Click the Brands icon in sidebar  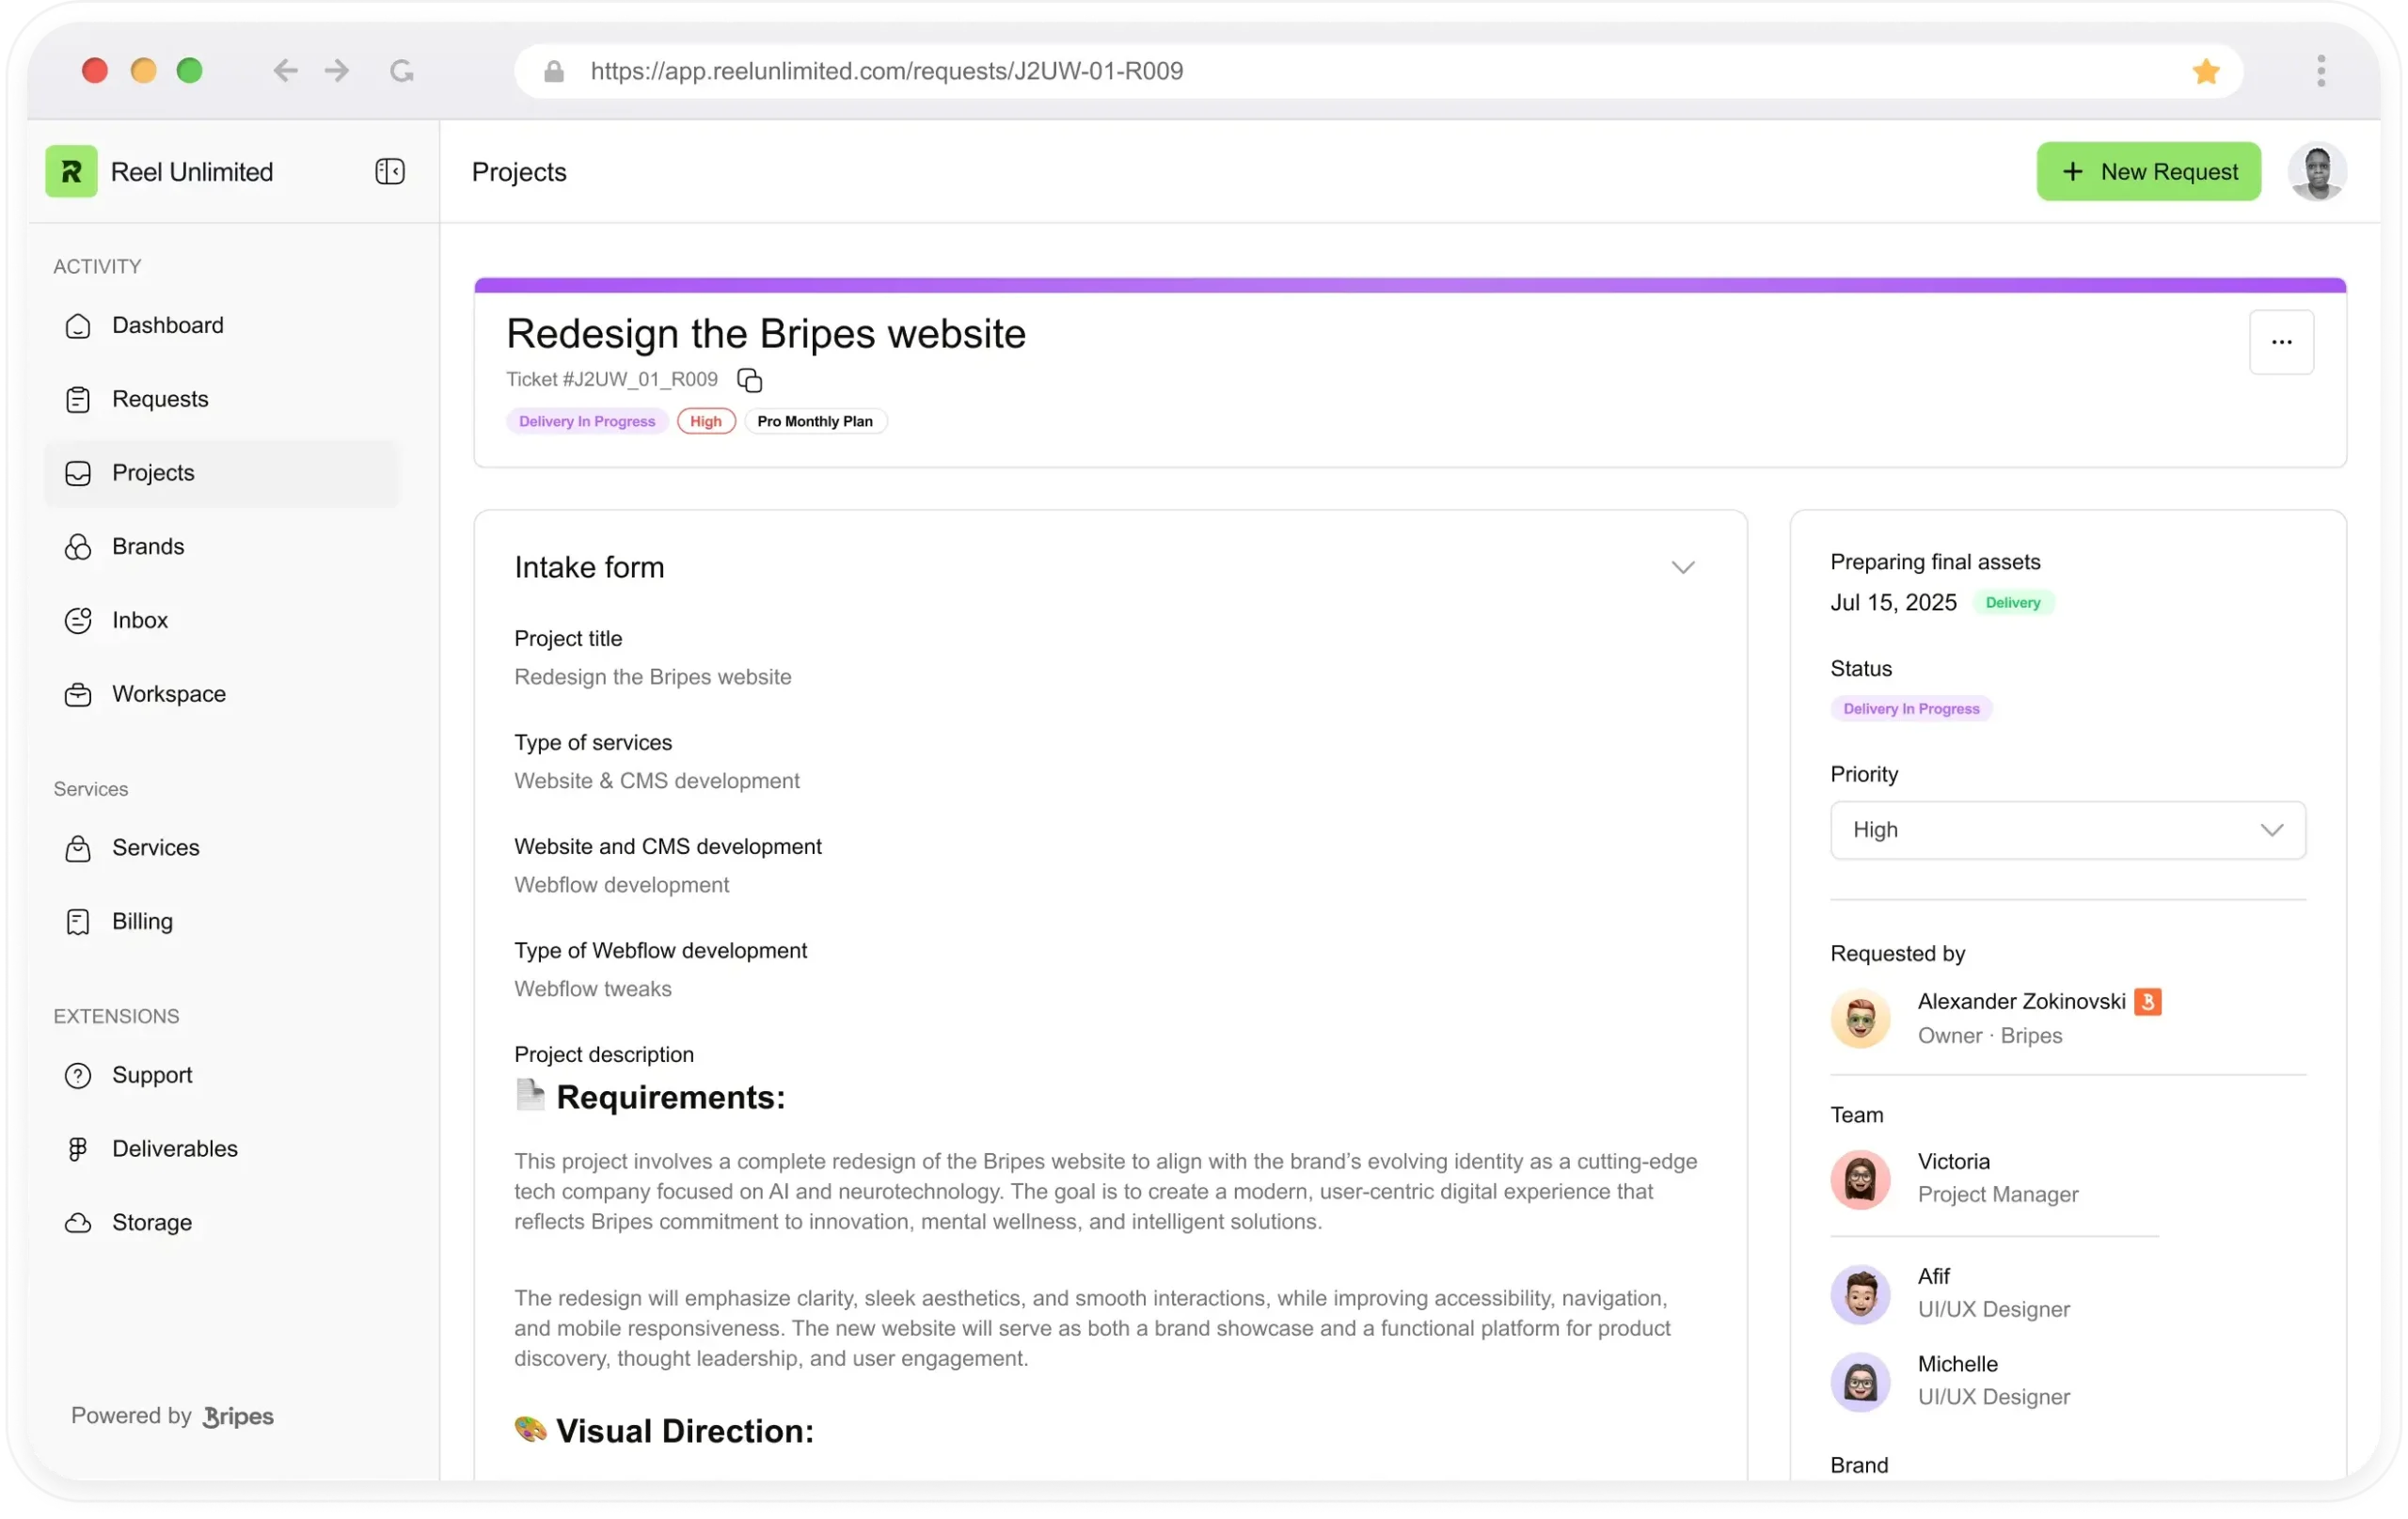coord(78,547)
